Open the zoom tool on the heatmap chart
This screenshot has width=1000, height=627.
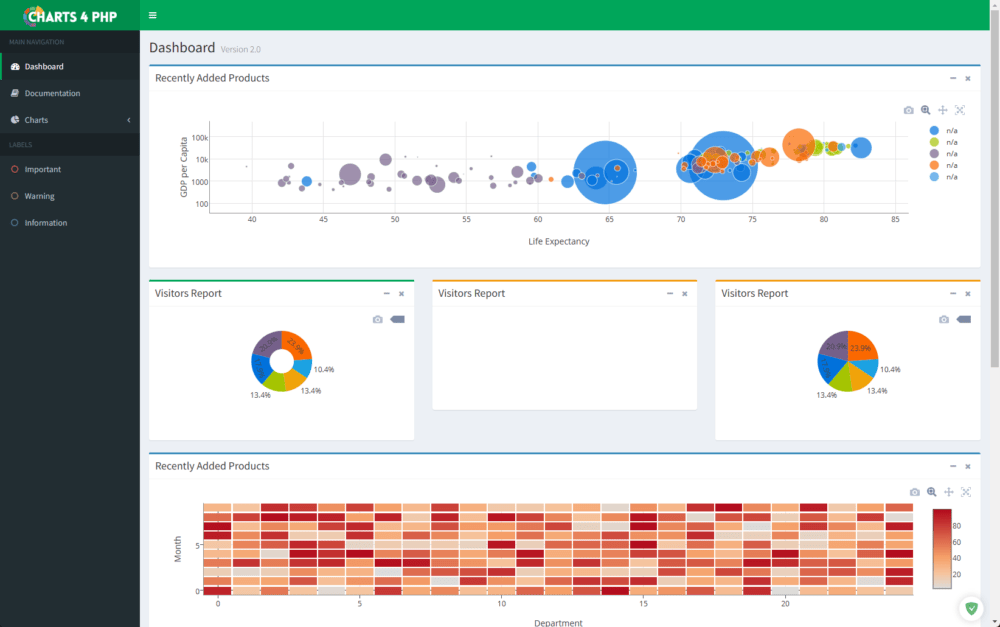click(x=930, y=492)
